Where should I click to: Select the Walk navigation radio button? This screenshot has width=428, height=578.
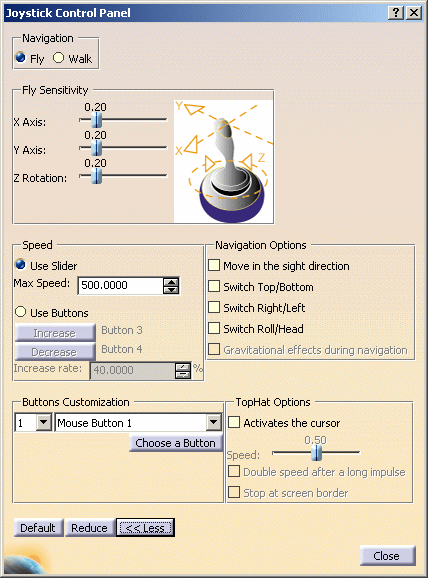(x=58, y=58)
